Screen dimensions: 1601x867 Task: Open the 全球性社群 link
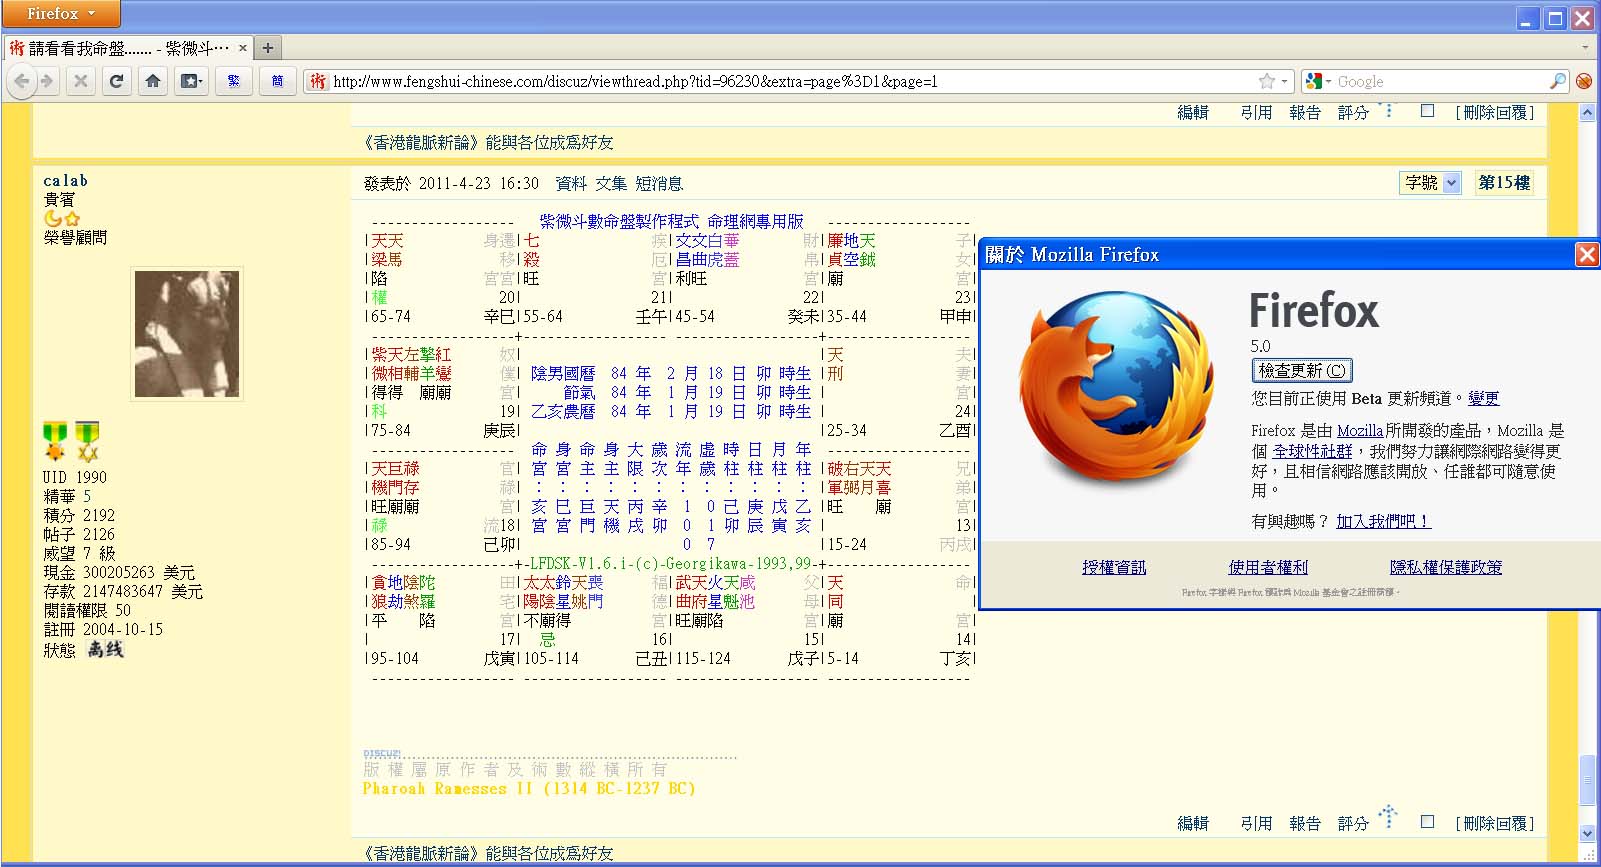(x=1312, y=451)
